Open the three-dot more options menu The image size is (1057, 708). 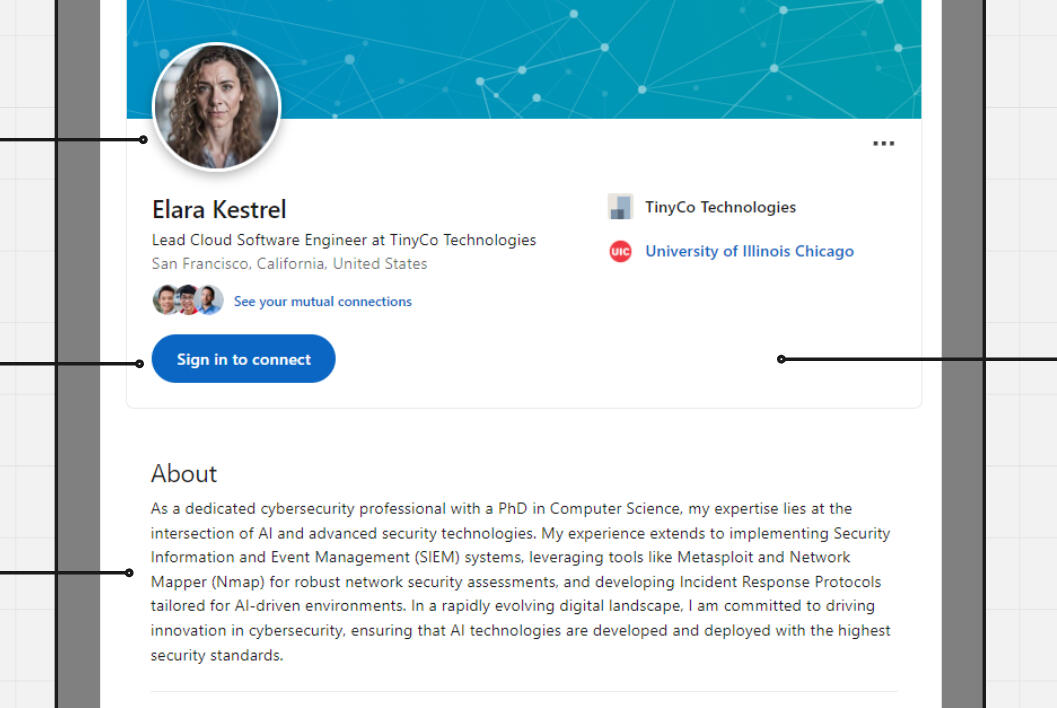(x=883, y=144)
